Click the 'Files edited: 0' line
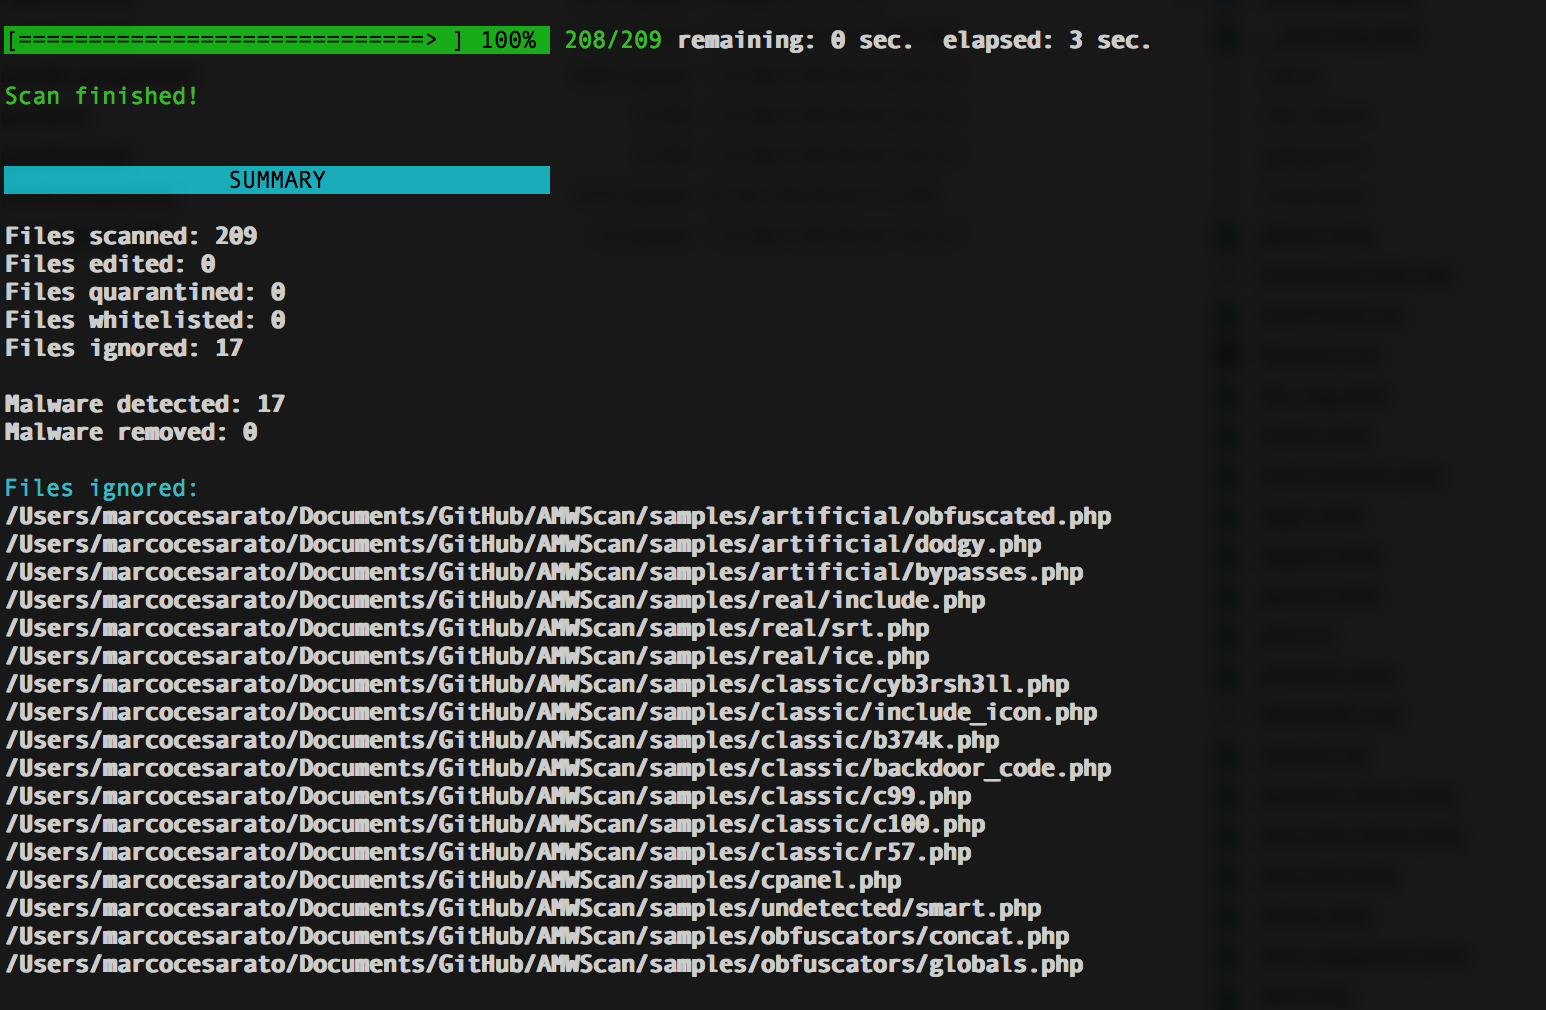 [110, 264]
